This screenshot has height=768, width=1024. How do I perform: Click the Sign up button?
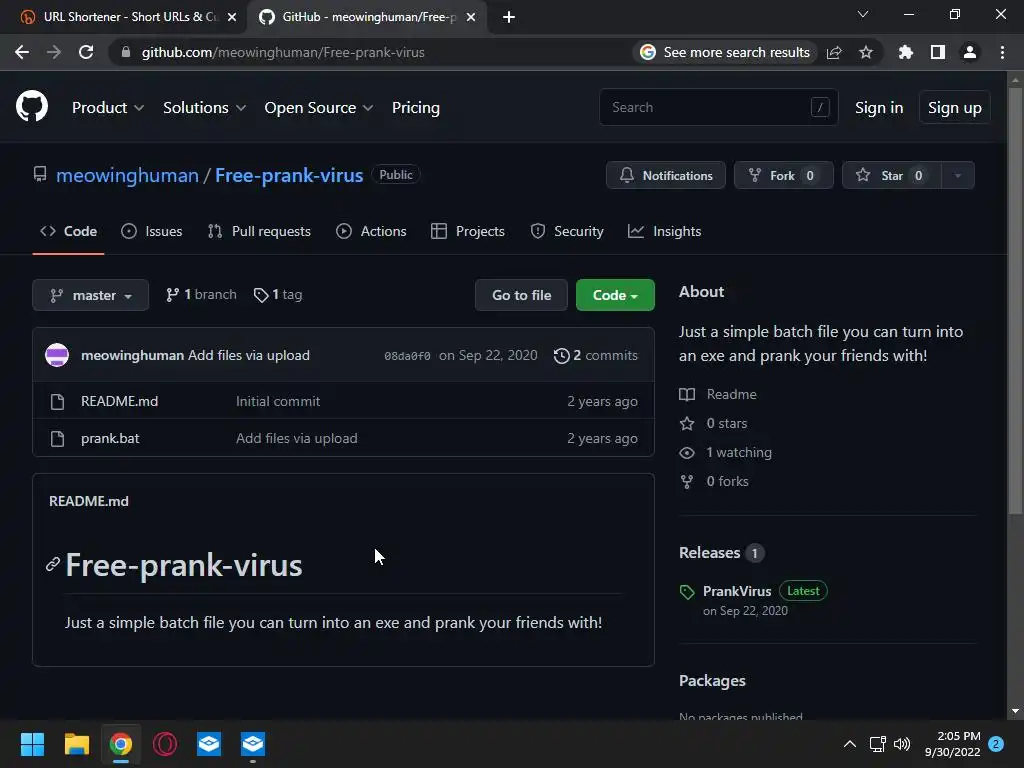[954, 108]
